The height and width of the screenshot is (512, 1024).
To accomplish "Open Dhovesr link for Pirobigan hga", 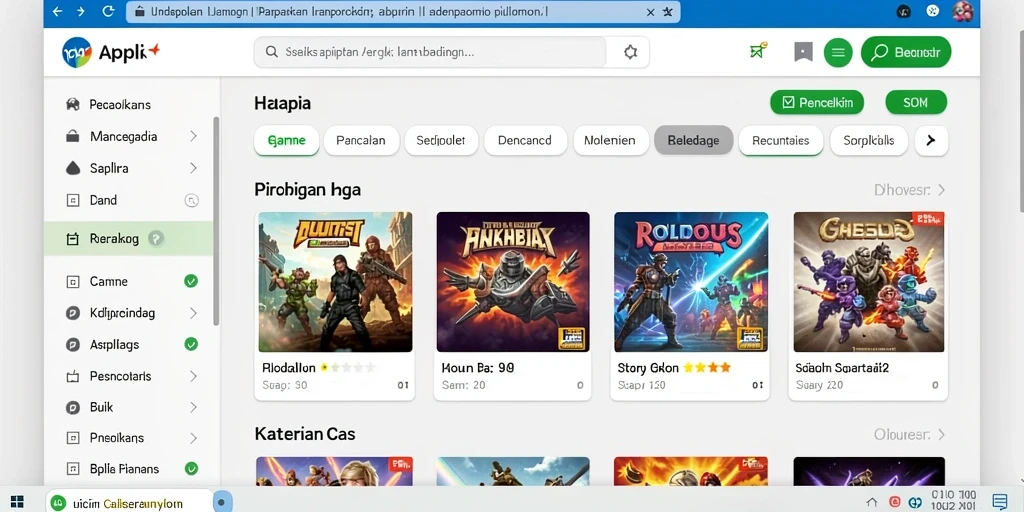I will click(910, 190).
